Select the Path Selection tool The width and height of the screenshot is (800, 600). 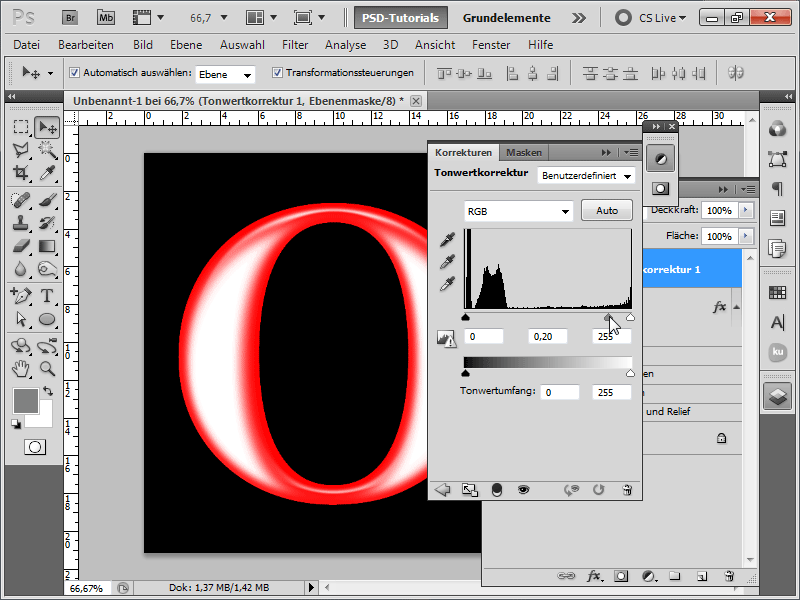click(x=21, y=319)
